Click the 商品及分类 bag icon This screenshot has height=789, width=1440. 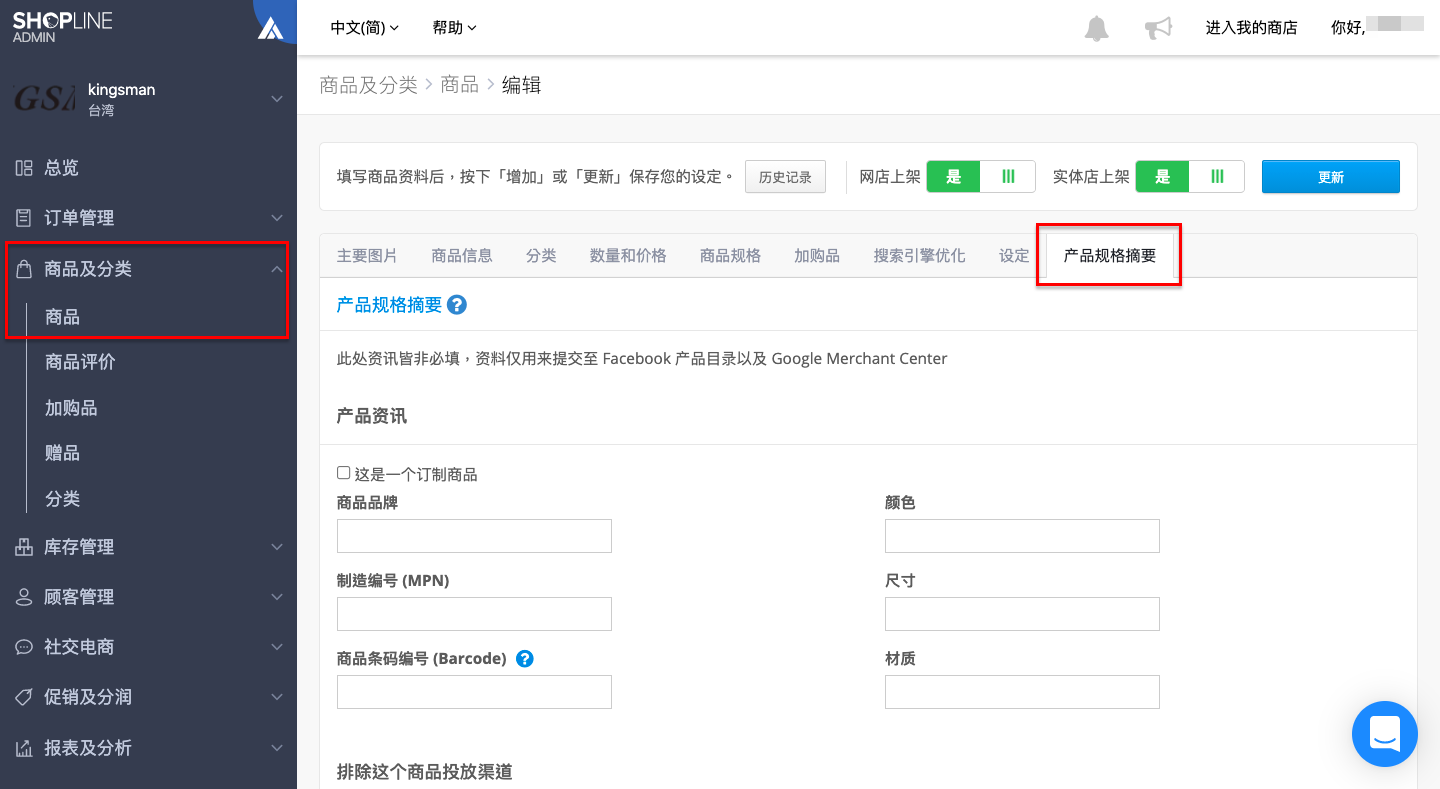(24, 268)
